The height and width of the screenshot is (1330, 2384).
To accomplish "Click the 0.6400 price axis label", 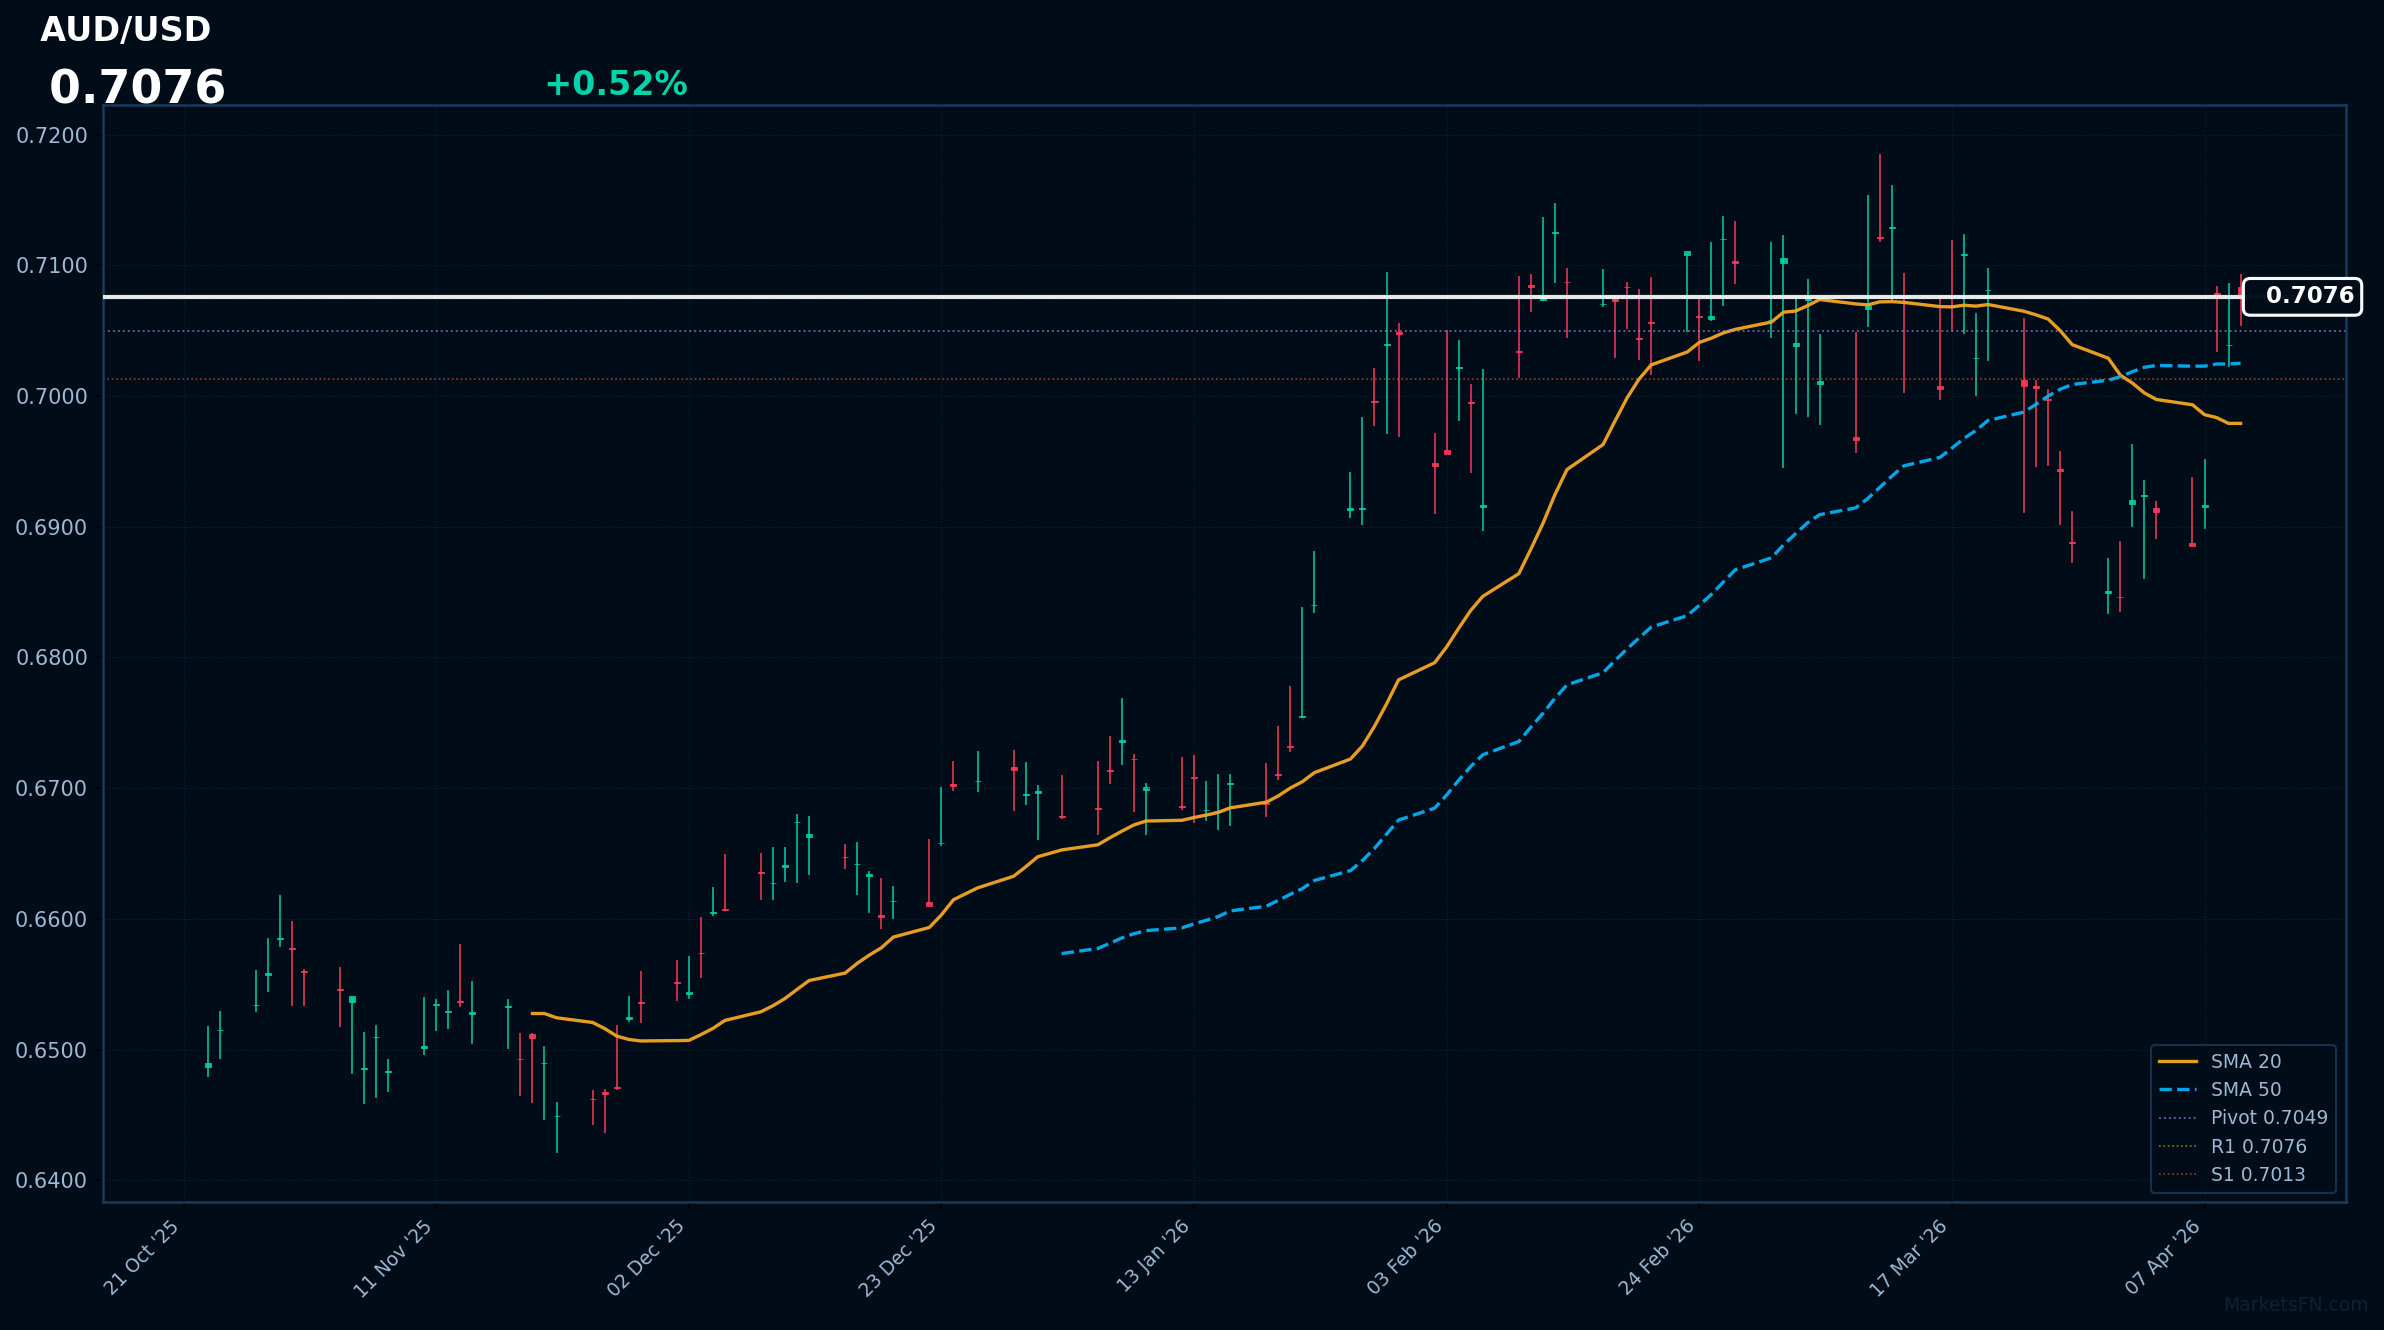I will pyautogui.click(x=52, y=1181).
